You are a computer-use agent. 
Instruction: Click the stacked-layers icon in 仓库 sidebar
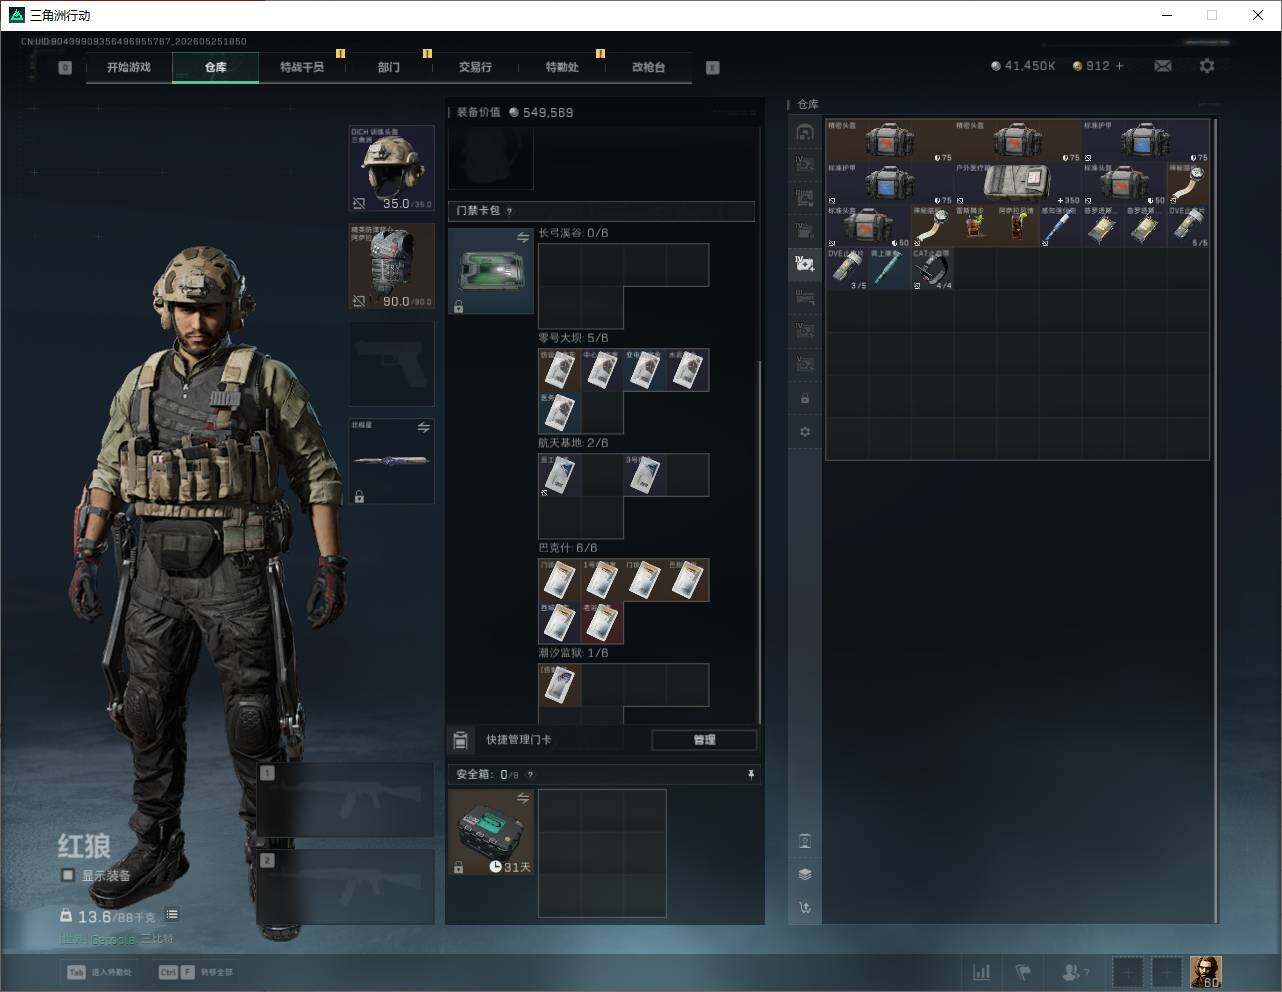pos(805,874)
